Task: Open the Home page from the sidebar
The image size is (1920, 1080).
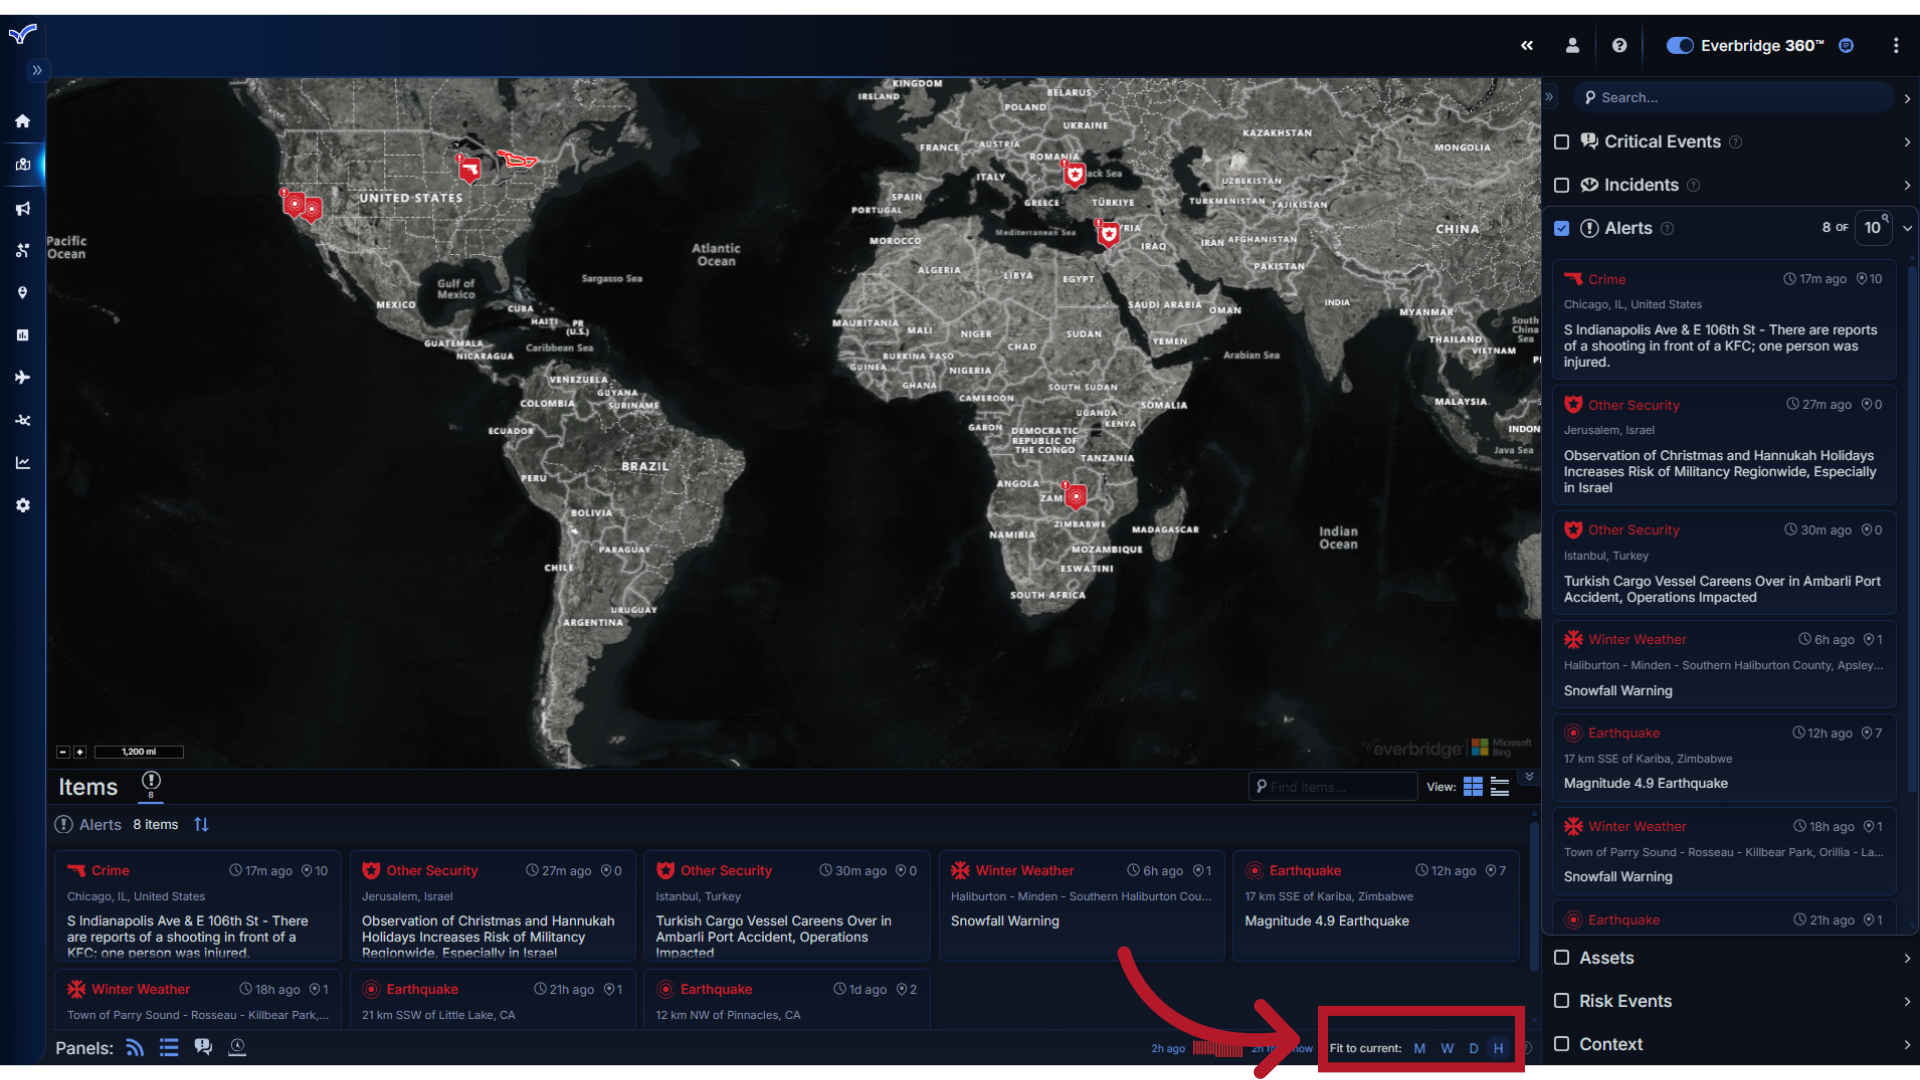Action: point(22,121)
